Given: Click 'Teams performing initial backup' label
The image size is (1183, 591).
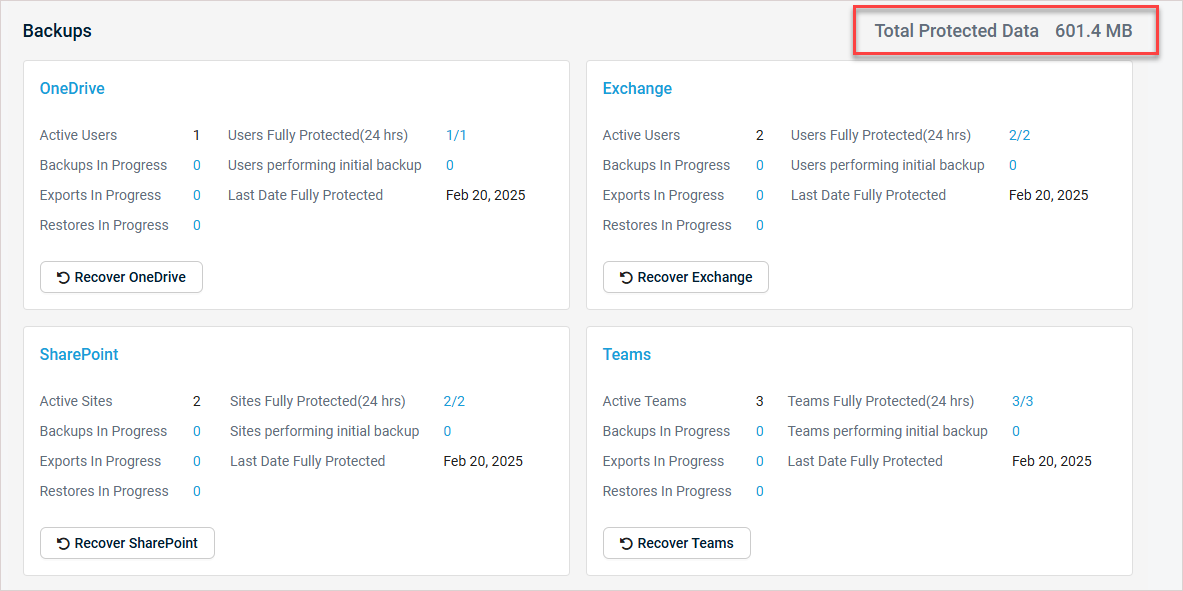Looking at the screenshot, I should (x=888, y=431).
